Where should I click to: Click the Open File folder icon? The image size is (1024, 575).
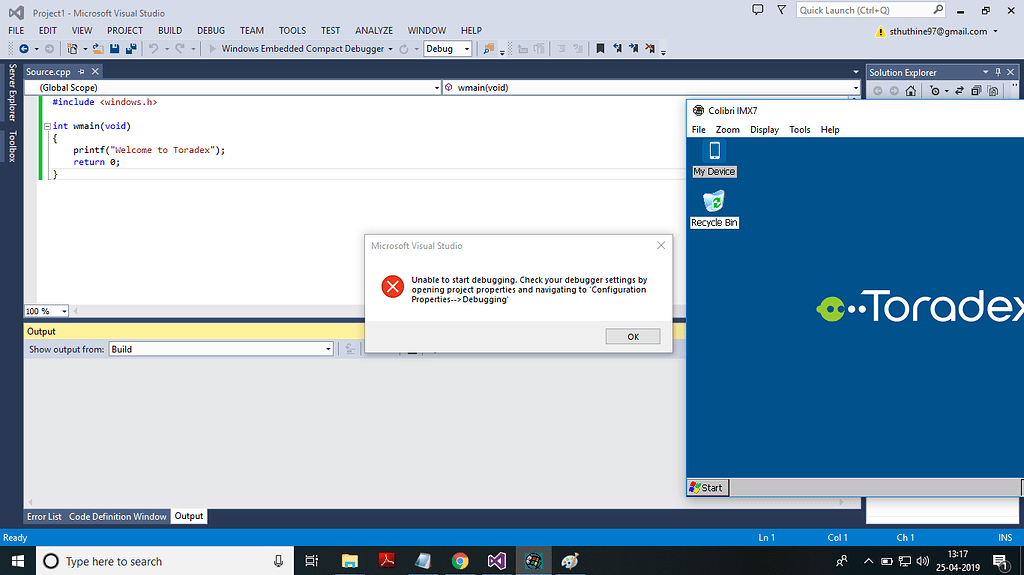(98, 48)
